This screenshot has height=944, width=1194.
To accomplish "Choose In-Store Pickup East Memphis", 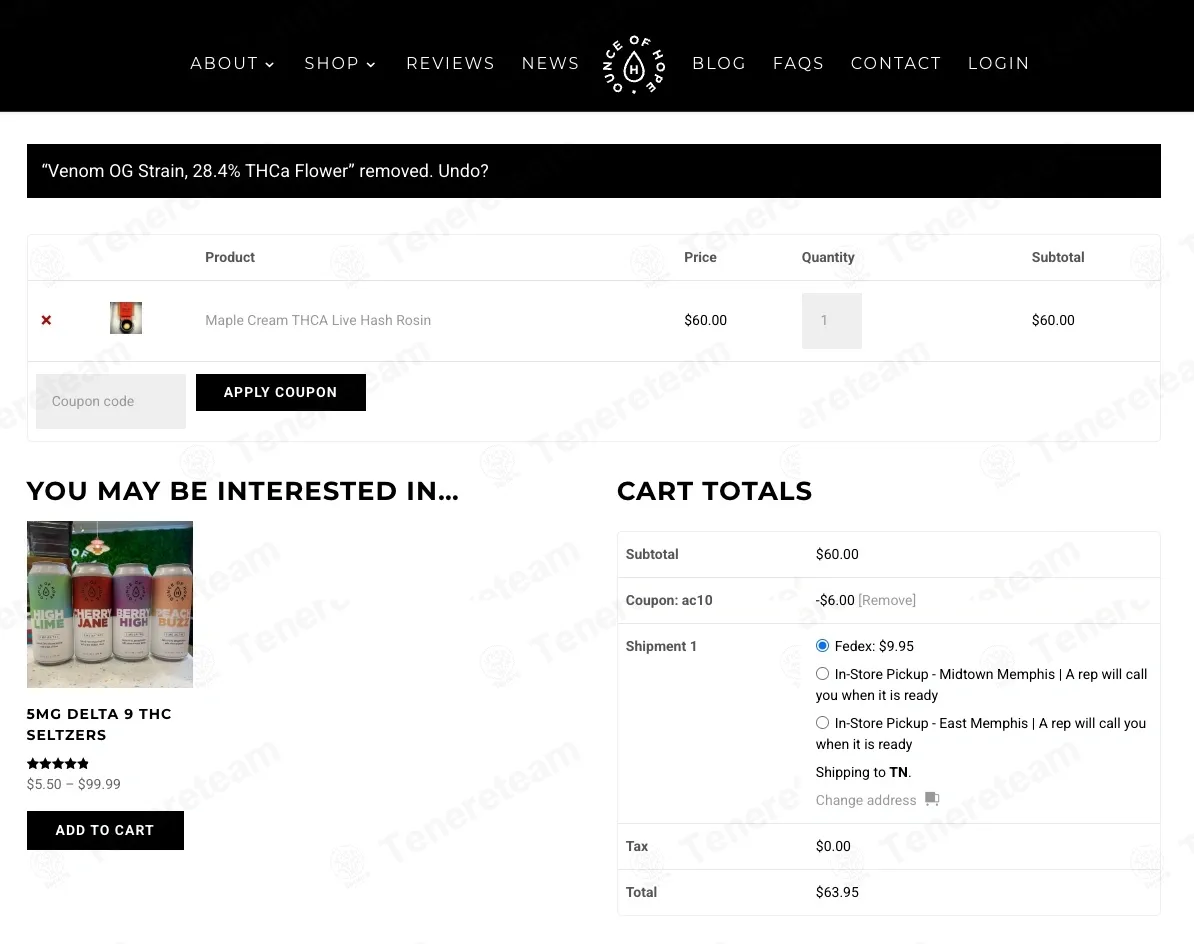I will point(822,722).
